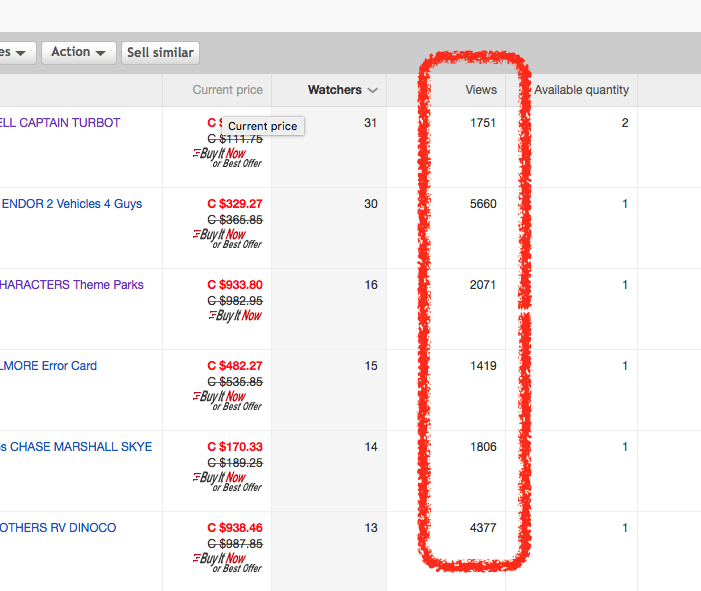
Task: Click Buy It Now logo under C $329.27
Action: pos(224,235)
